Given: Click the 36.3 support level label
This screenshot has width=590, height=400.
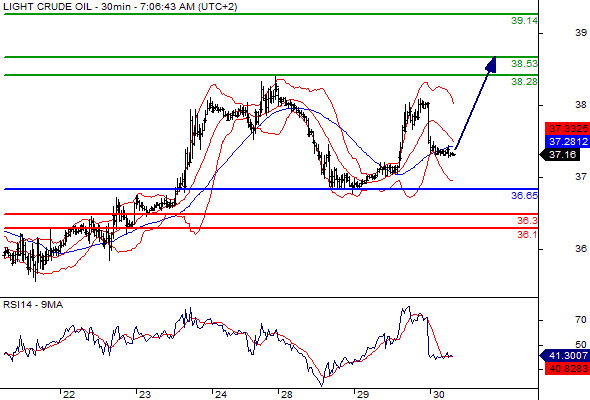Looking at the screenshot, I should coord(527,221).
